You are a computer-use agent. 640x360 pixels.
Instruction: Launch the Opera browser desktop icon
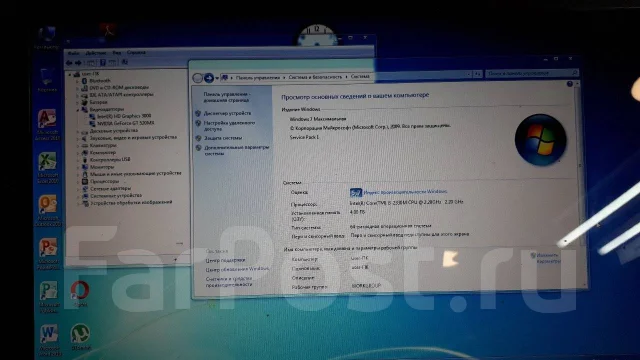(80, 293)
